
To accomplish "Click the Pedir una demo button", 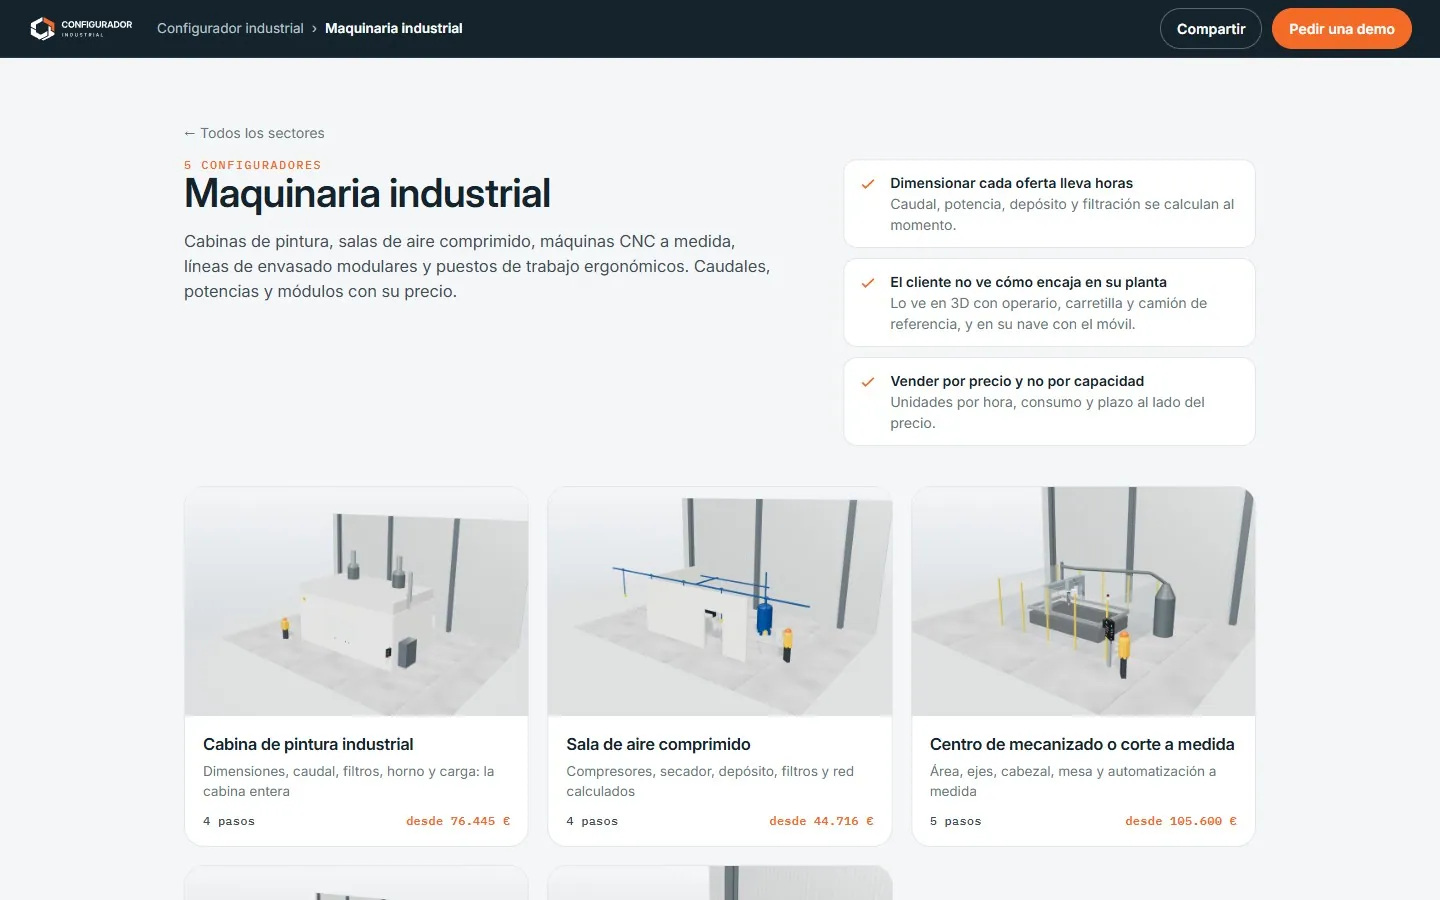I will pyautogui.click(x=1342, y=29).
